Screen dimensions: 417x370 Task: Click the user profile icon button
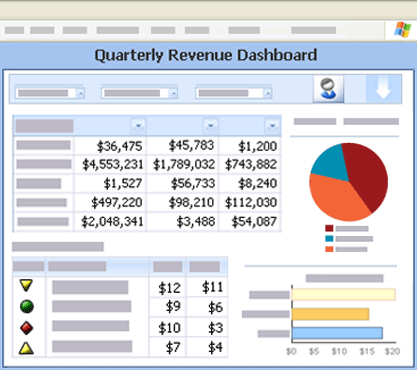coord(328,89)
